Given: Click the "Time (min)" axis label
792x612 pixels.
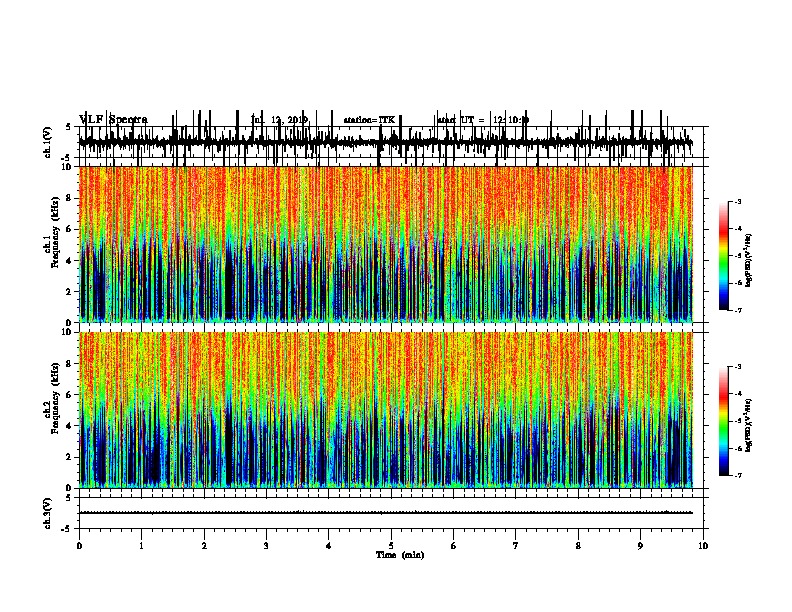Looking at the screenshot, I should pyautogui.click(x=400, y=555).
